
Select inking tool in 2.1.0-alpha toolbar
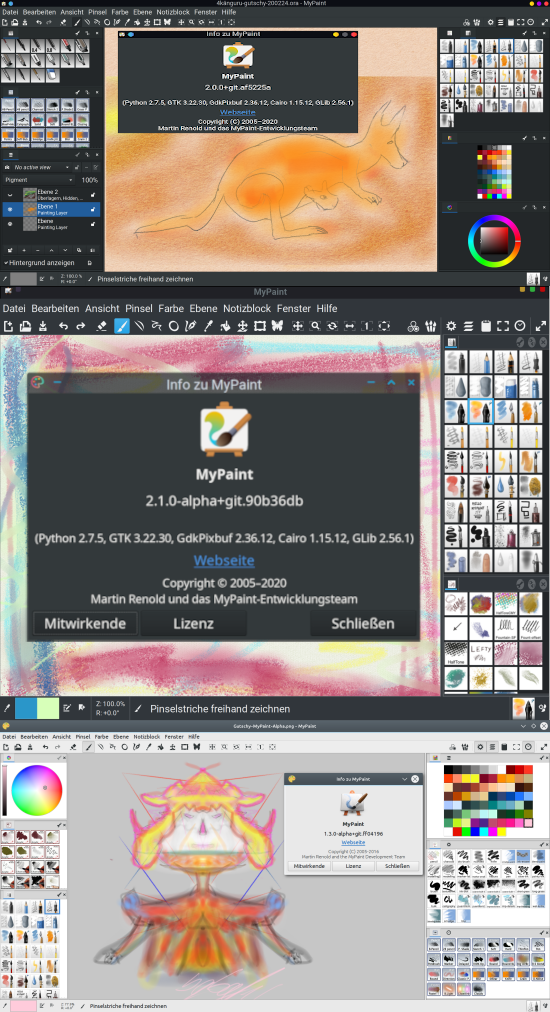[190, 326]
